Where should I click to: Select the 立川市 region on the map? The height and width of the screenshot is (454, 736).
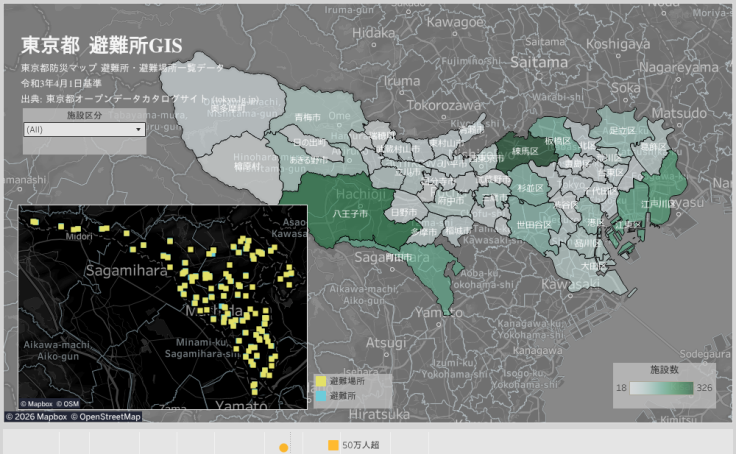(407, 172)
